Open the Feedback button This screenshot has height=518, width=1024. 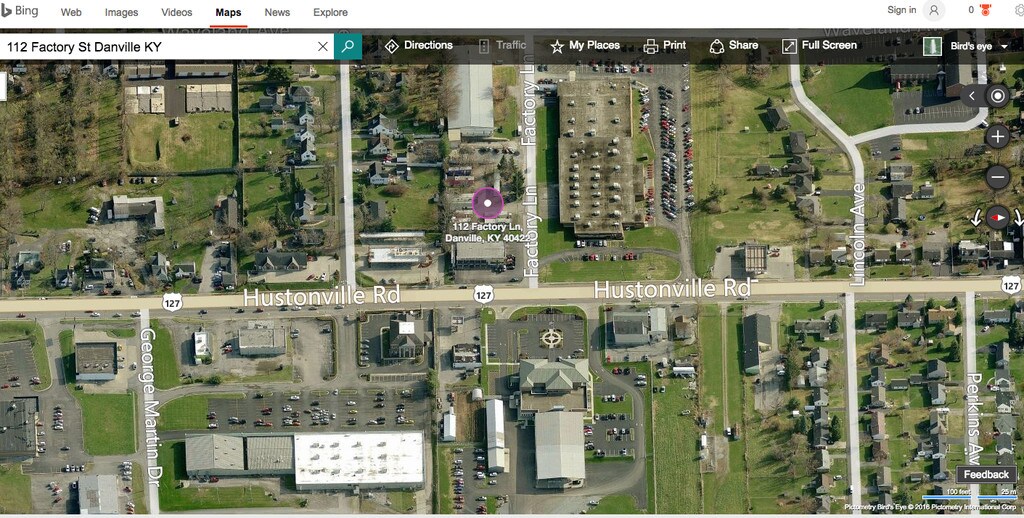pyautogui.click(x=986, y=474)
